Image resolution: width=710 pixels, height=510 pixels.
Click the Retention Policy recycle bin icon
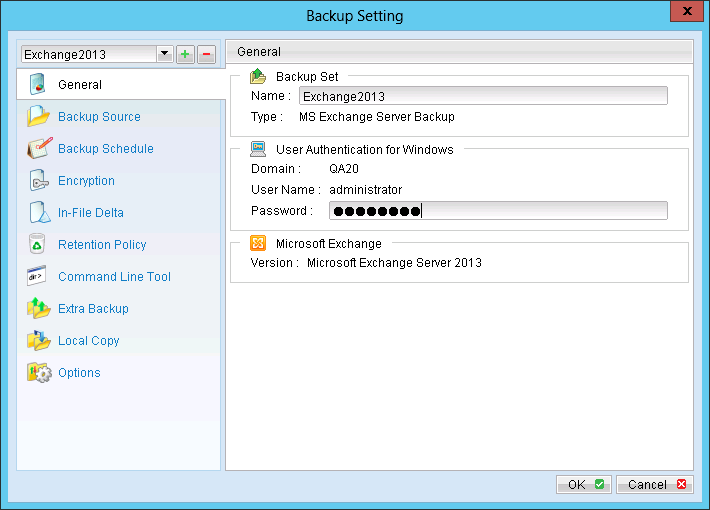coord(39,245)
